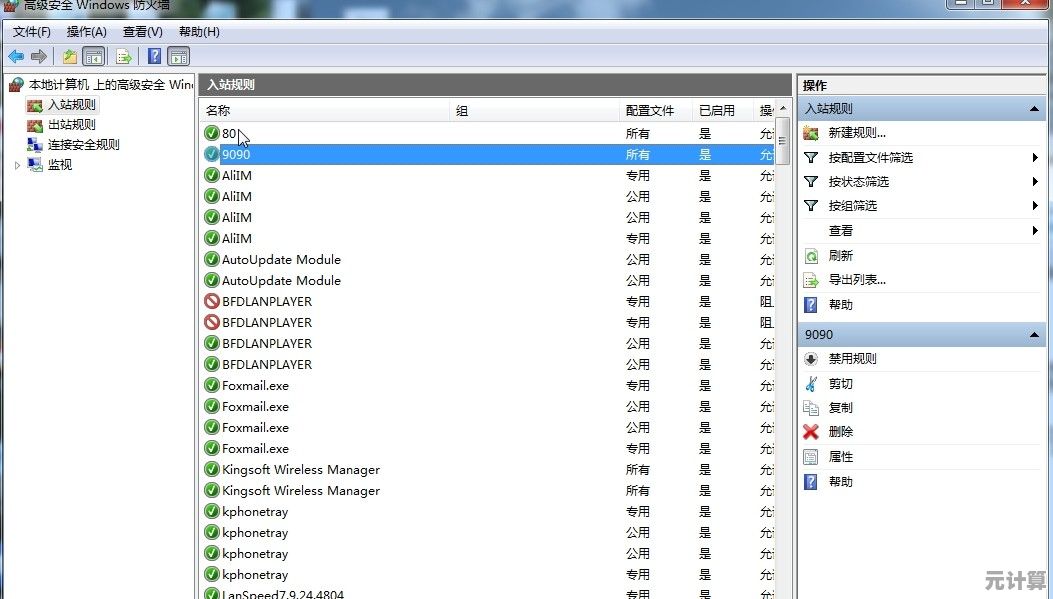1053x599 pixels.
Task: Click the green 刷新 refresh icon
Action: pyautogui.click(x=811, y=256)
